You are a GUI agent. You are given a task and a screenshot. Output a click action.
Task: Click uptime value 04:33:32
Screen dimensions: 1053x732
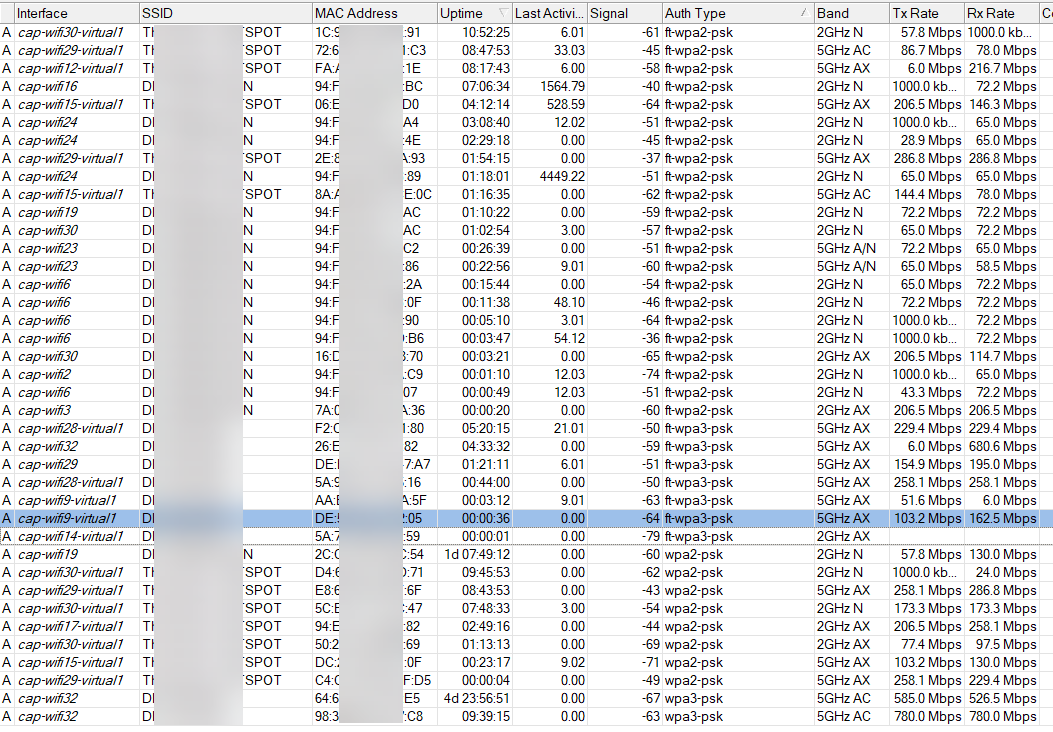486,446
